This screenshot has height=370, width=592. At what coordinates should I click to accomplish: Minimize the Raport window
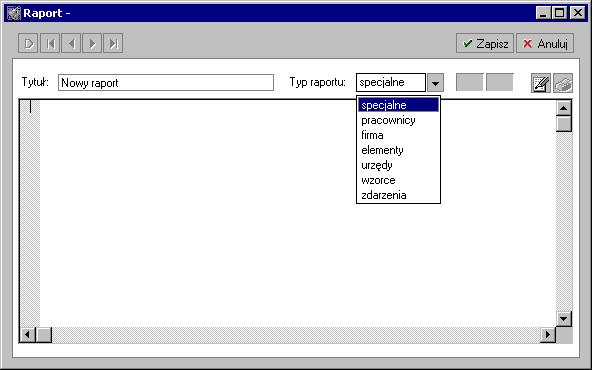[543, 13]
